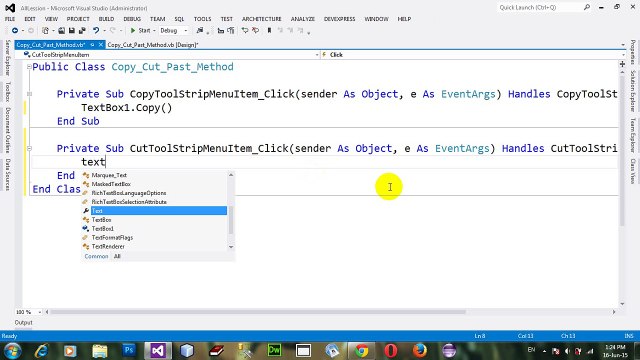
Task: Select the Common tab in IntelliSense list
Action: 96,256
